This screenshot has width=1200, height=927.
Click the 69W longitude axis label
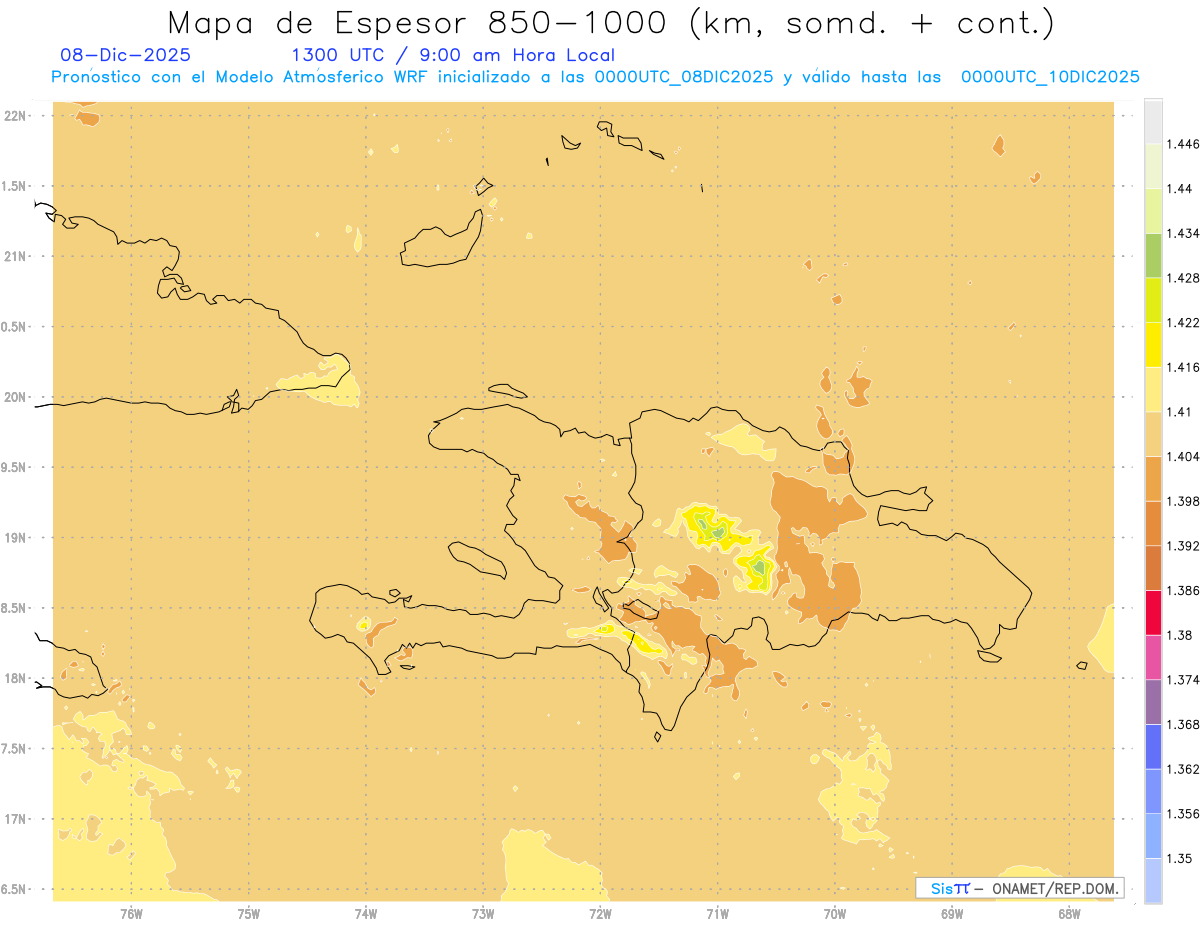point(951,914)
